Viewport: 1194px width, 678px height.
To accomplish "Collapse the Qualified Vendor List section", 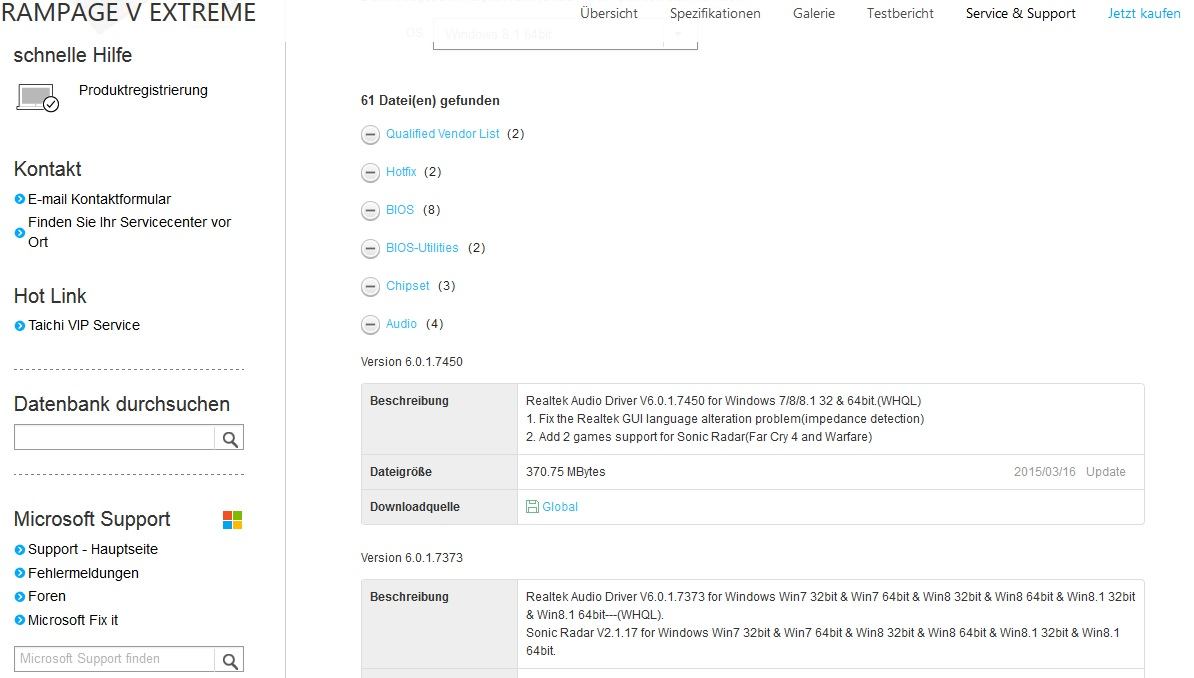I will pyautogui.click(x=370, y=135).
